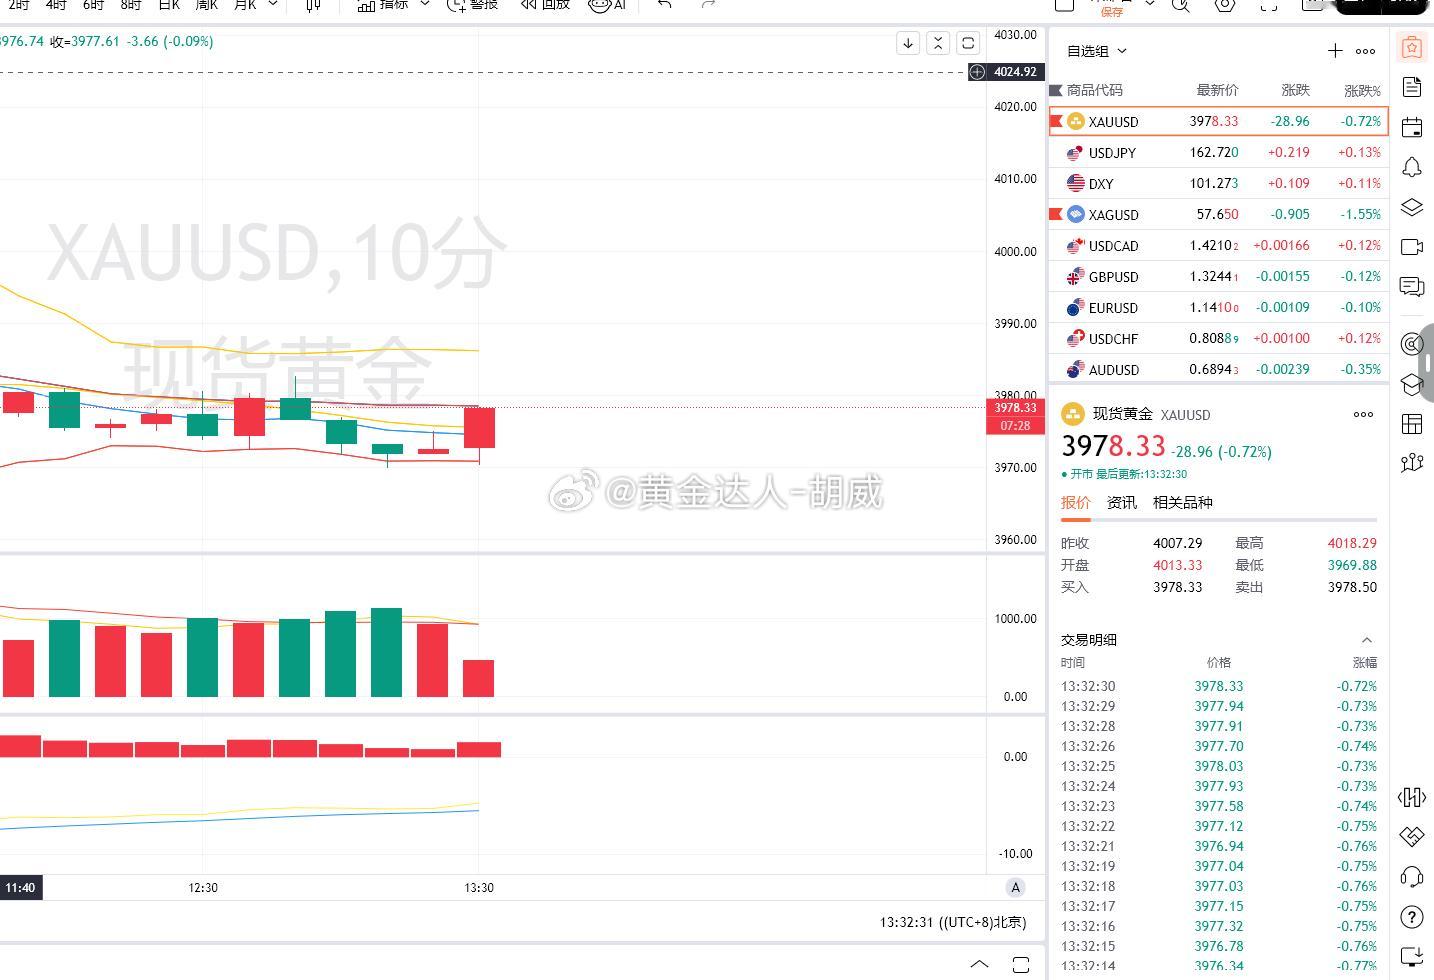Click the 最高 value 4018.29
The height and width of the screenshot is (980, 1434).
click(1352, 543)
